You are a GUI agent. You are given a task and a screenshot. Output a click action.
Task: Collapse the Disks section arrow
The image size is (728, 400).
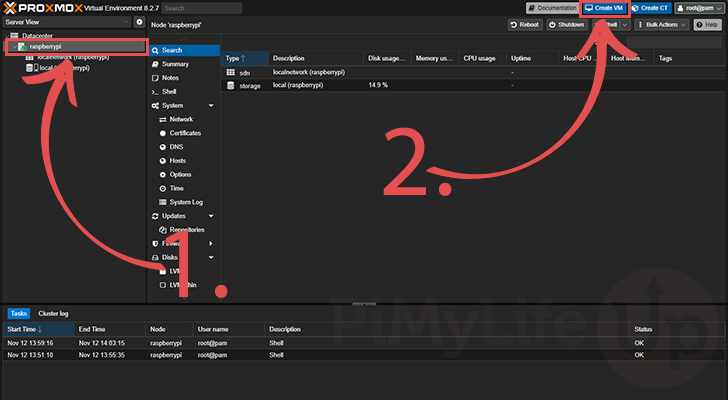click(211, 258)
